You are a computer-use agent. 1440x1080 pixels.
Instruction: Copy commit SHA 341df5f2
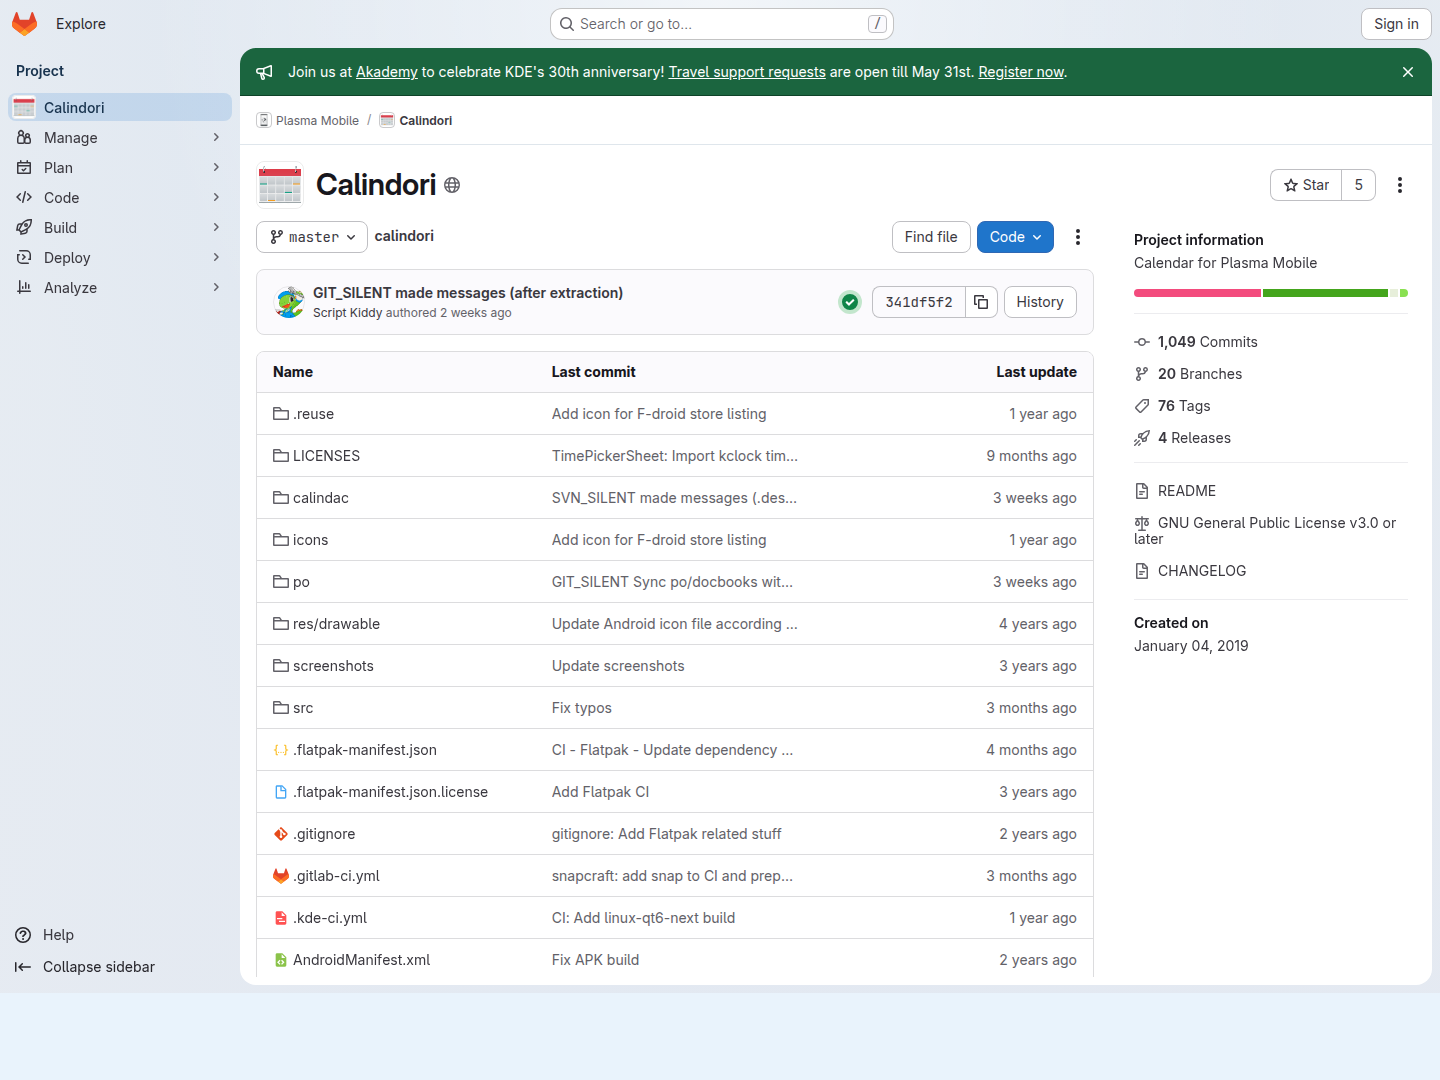click(x=981, y=302)
